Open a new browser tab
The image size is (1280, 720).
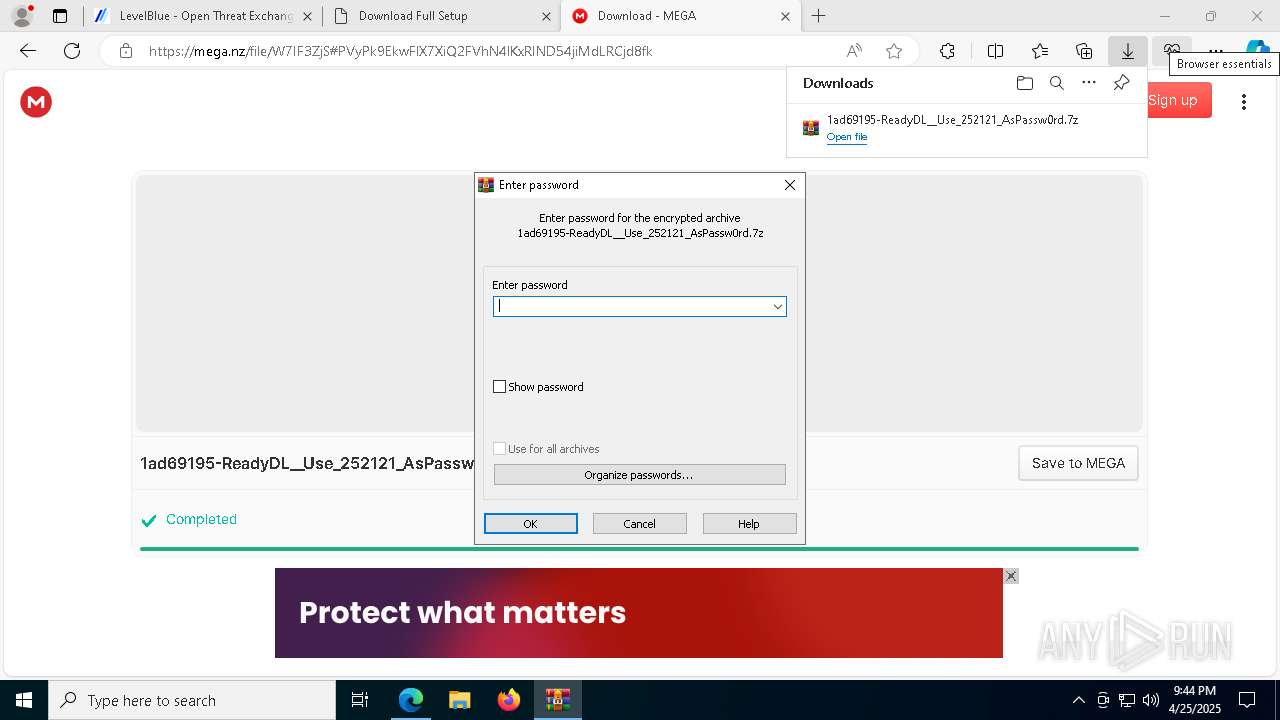(818, 16)
